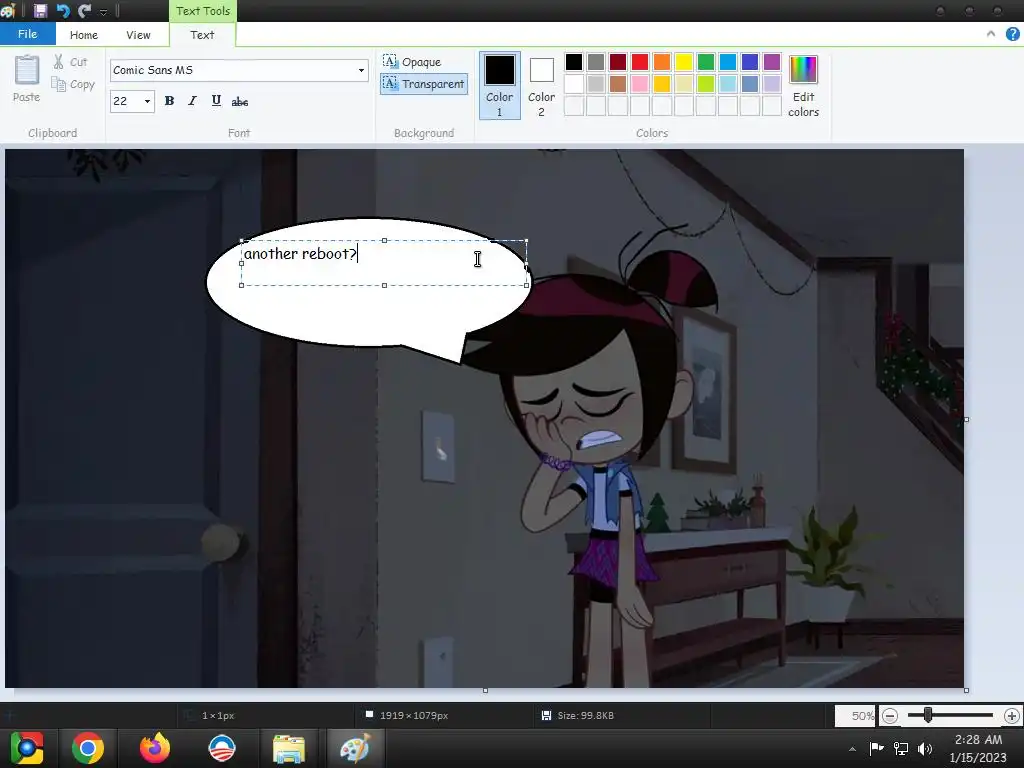Click the Redo arrow icon
This screenshot has height=768, width=1024.
tap(85, 10)
